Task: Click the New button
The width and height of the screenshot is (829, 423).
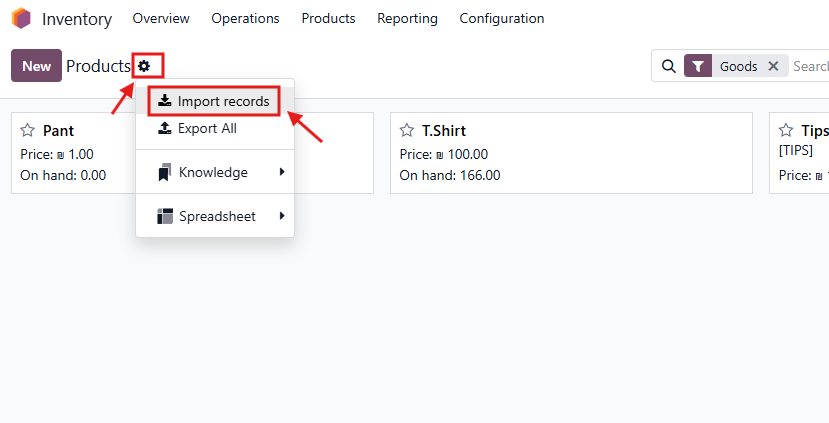Action: click(x=36, y=66)
